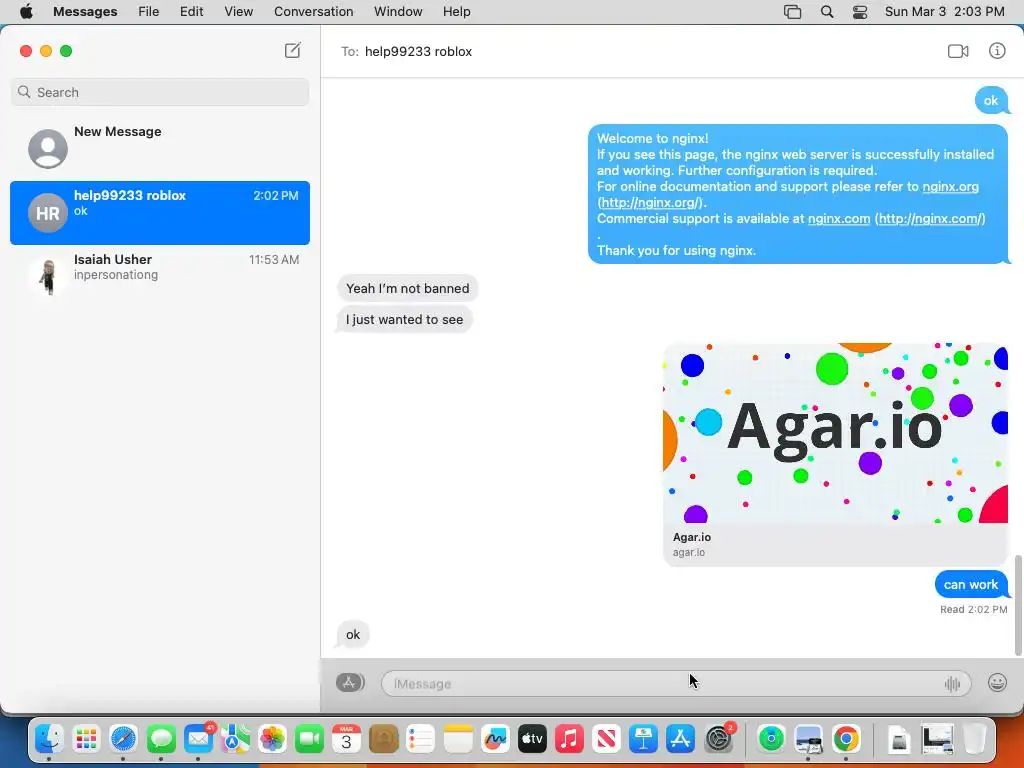Open Photos from the dock

(x=272, y=739)
